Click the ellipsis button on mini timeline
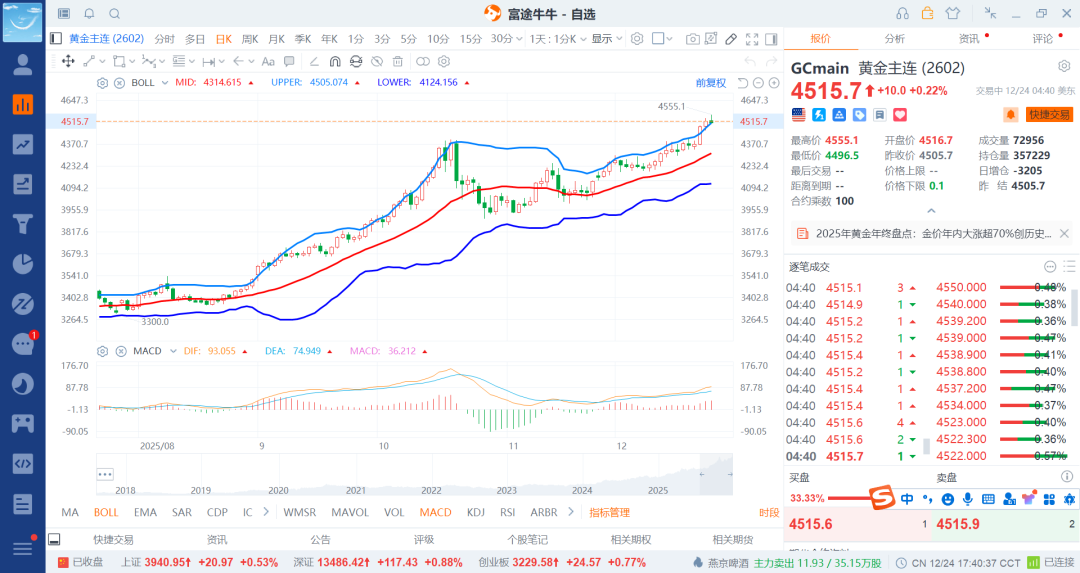This screenshot has width=1080, height=573. pos(105,475)
